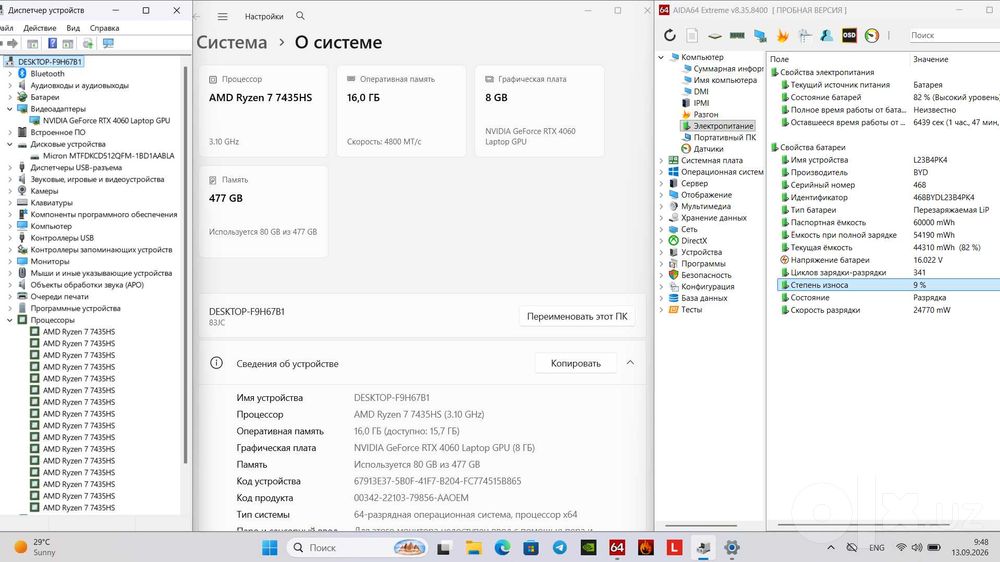Click the Device Manager vertical scrollbar
Screen dimensions: 1000x562
pyautogui.click(x=186, y=265)
